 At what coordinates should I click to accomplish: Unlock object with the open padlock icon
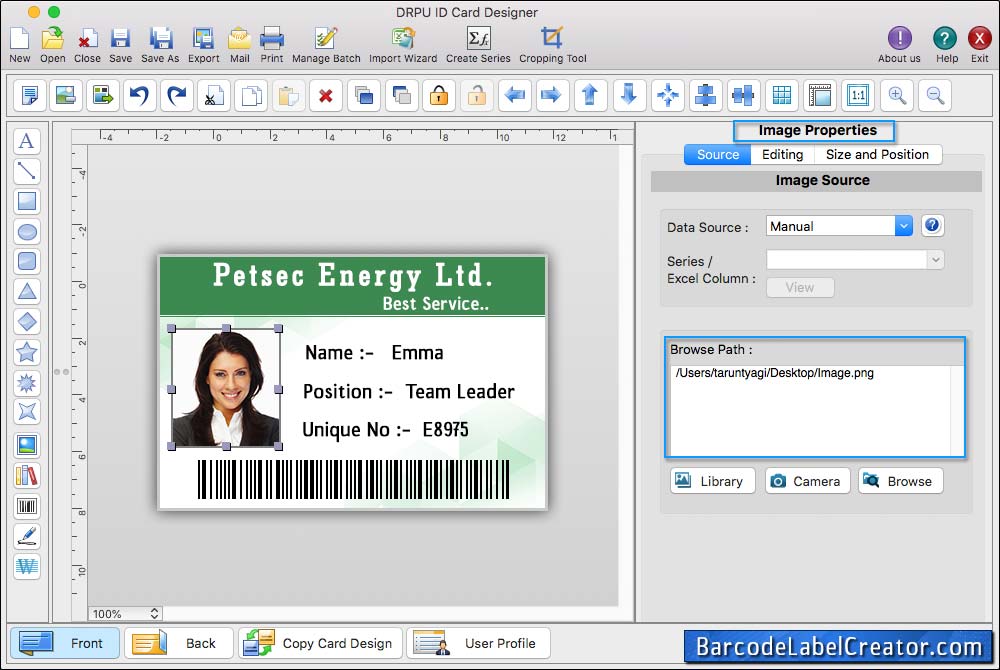click(476, 96)
